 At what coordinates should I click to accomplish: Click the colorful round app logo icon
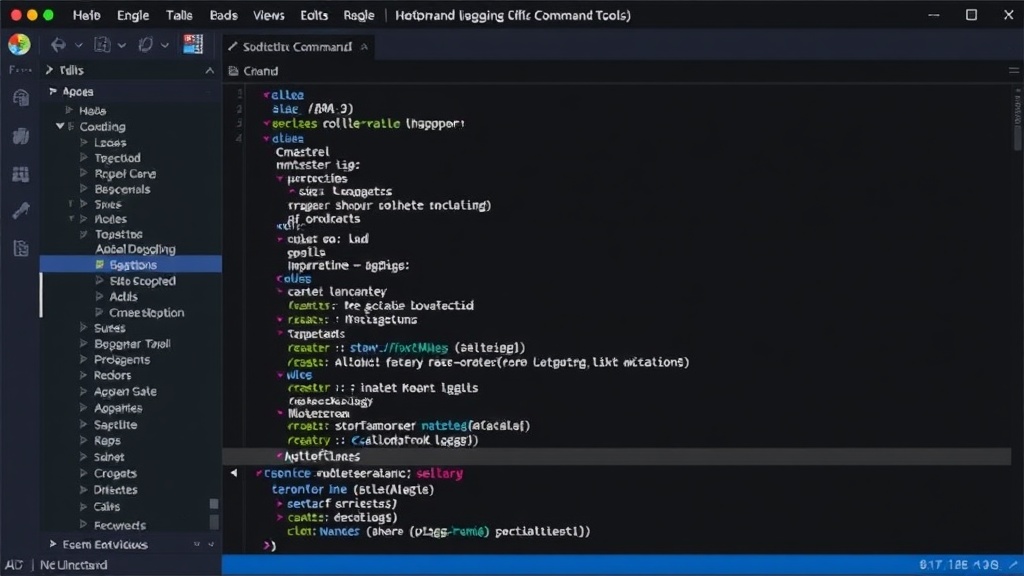tap(19, 44)
